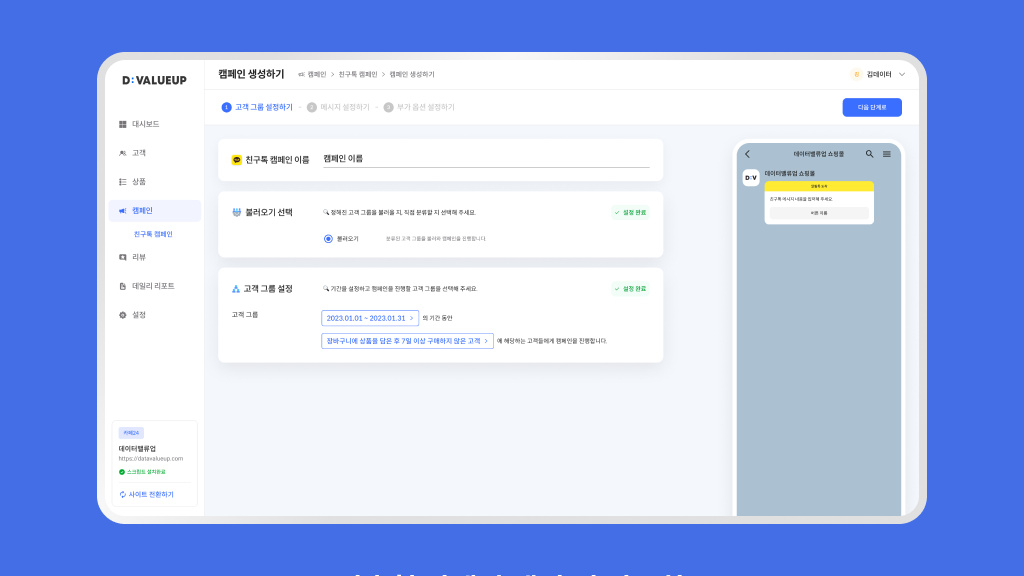Click step 1 number circle
The height and width of the screenshot is (576, 1024).
[227, 107]
